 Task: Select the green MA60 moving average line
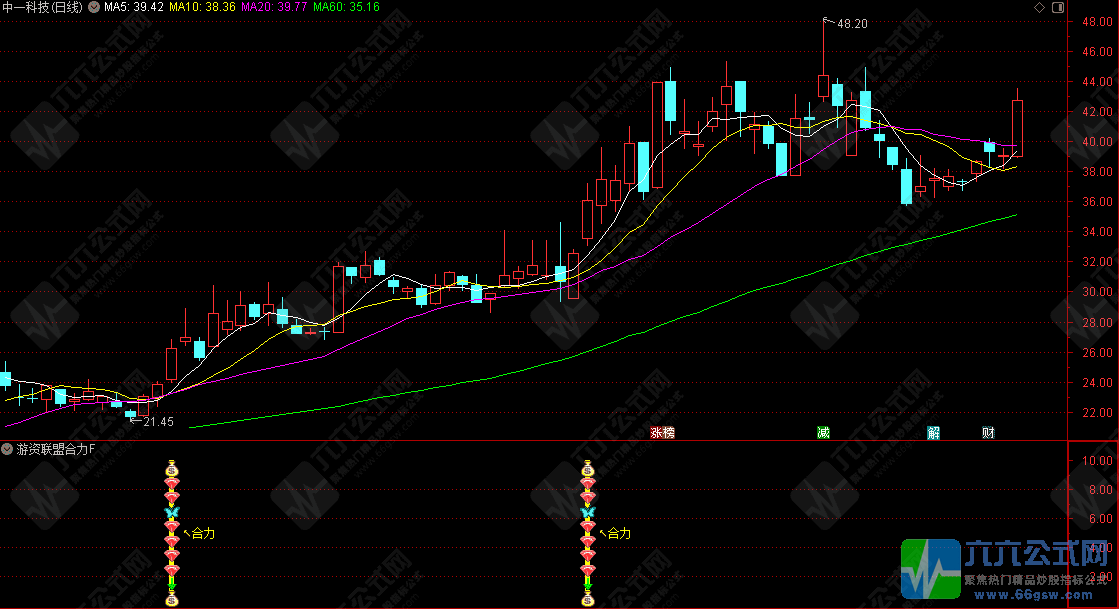(603, 345)
